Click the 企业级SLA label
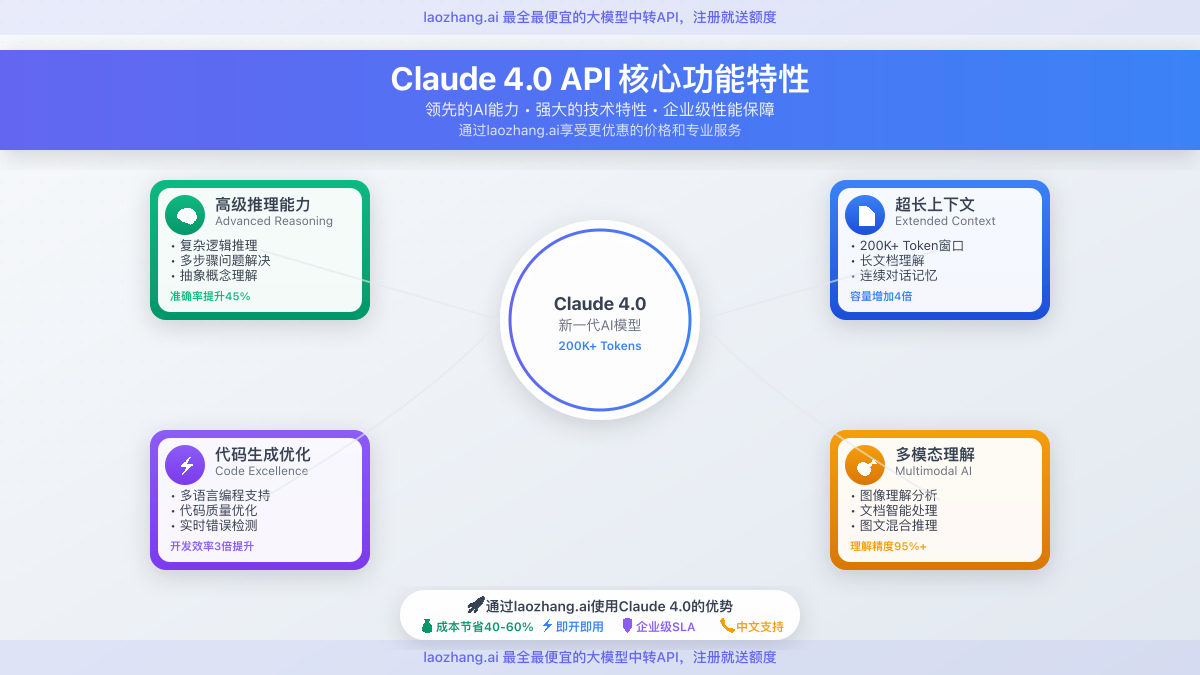This screenshot has height=675, width=1200. tap(666, 627)
